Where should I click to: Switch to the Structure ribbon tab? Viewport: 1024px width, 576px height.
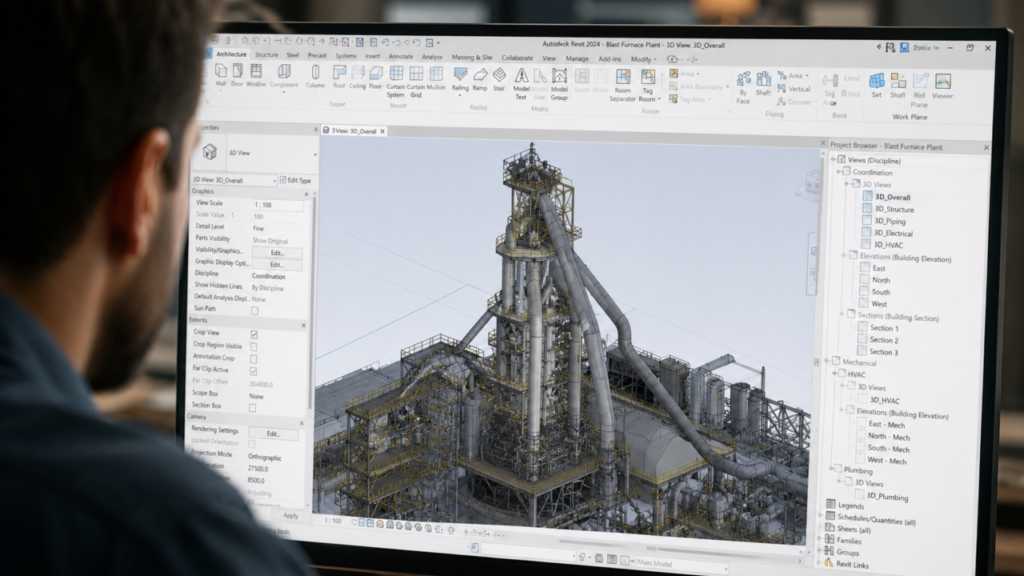pyautogui.click(x=266, y=55)
